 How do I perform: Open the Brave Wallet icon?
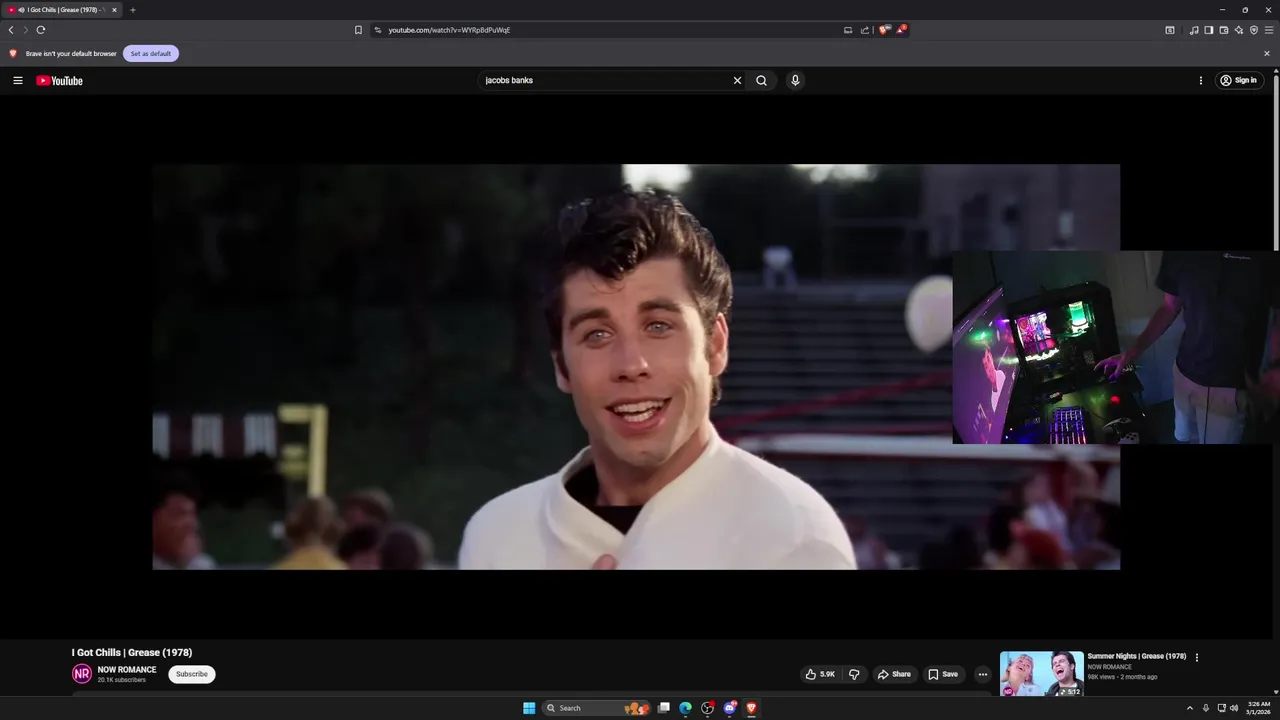(x=1224, y=30)
